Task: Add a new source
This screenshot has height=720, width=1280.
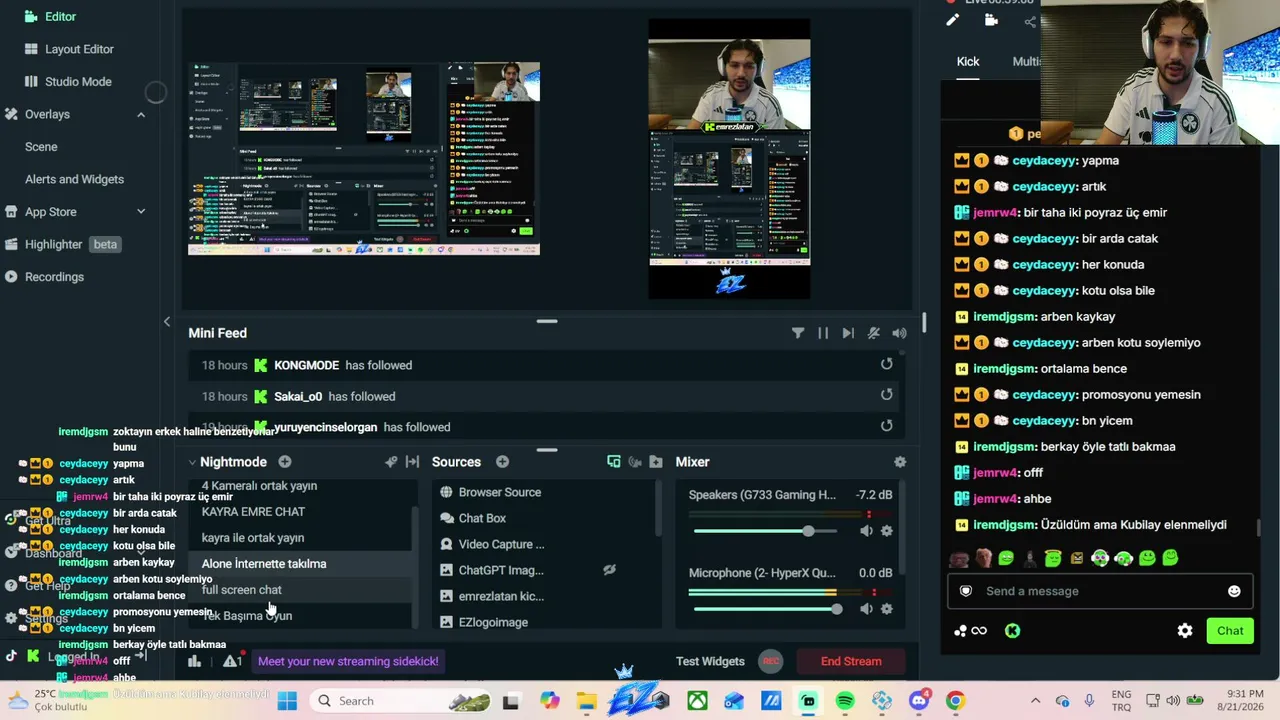Action: [x=502, y=462]
